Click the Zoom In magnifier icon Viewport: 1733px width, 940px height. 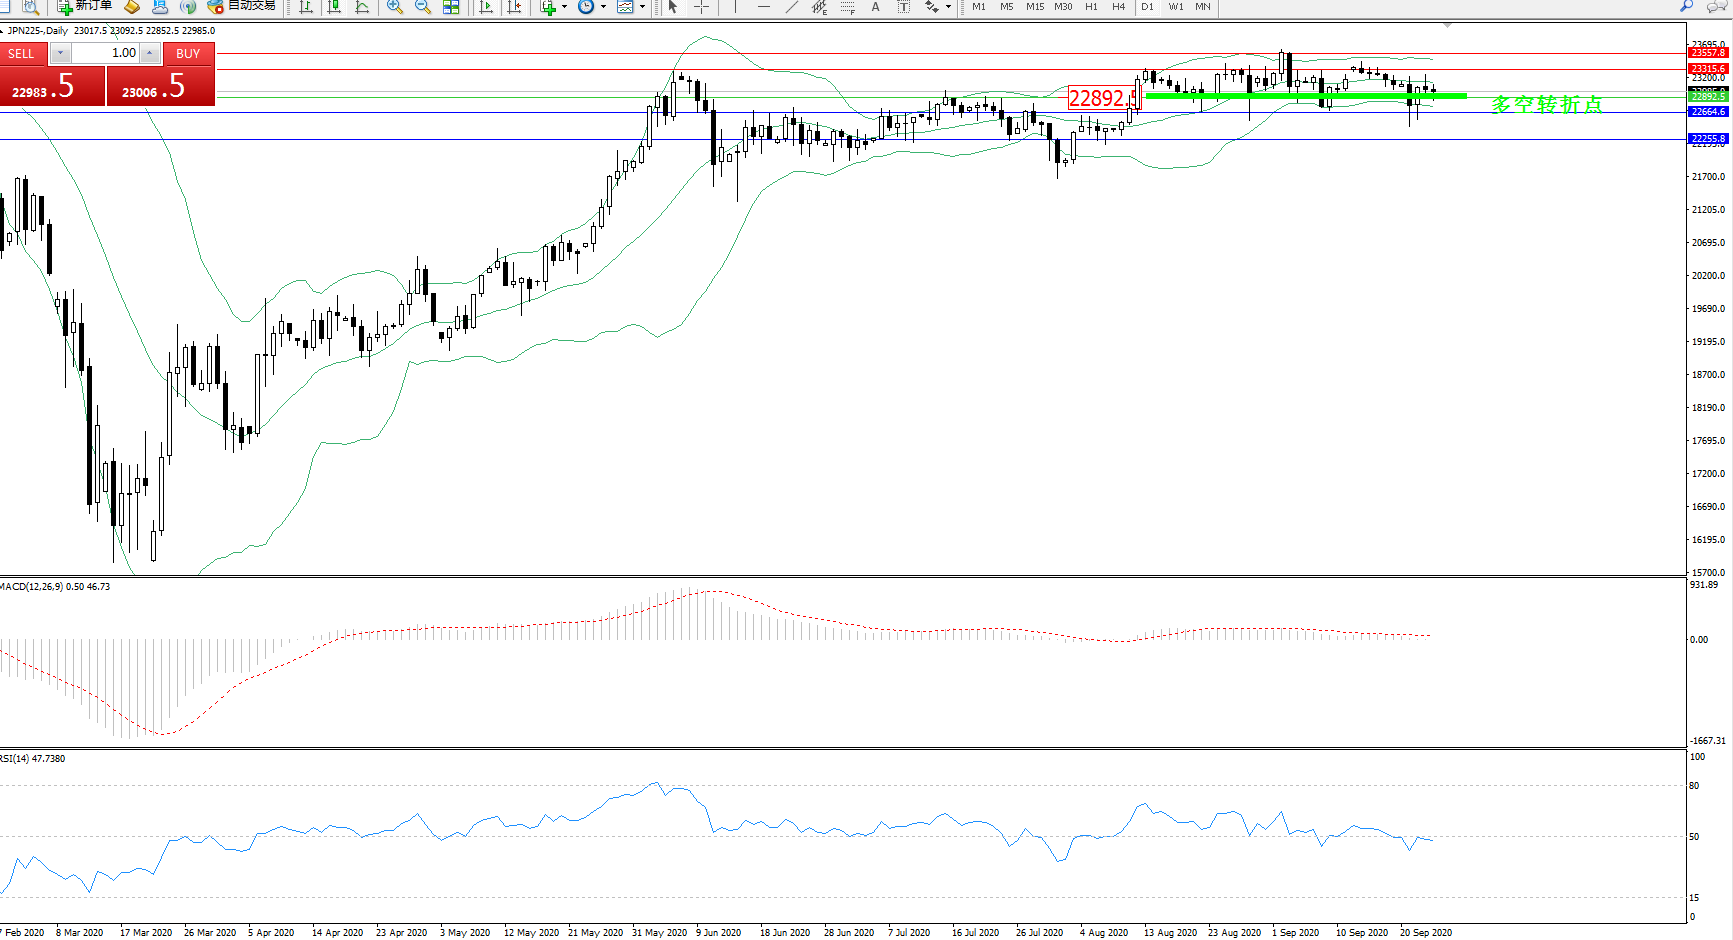[395, 7]
